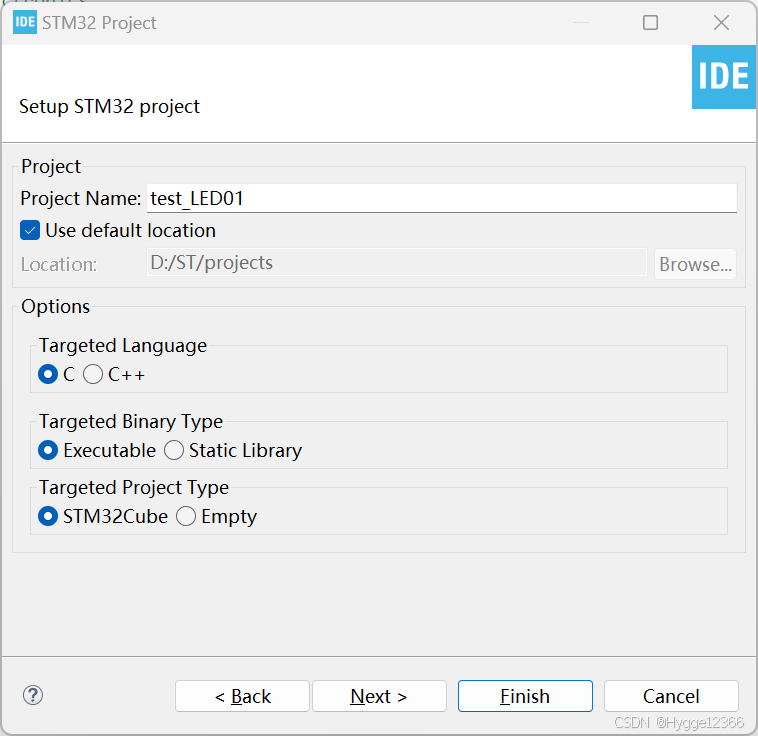Cancel the STM32 project dialog
Image resolution: width=758 pixels, height=736 pixels.
671,696
